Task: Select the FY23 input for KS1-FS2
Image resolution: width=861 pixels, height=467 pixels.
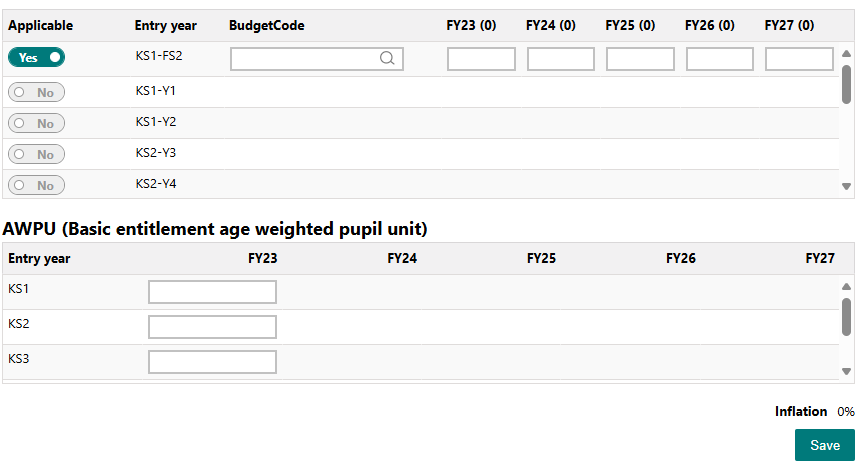Action: 481,59
